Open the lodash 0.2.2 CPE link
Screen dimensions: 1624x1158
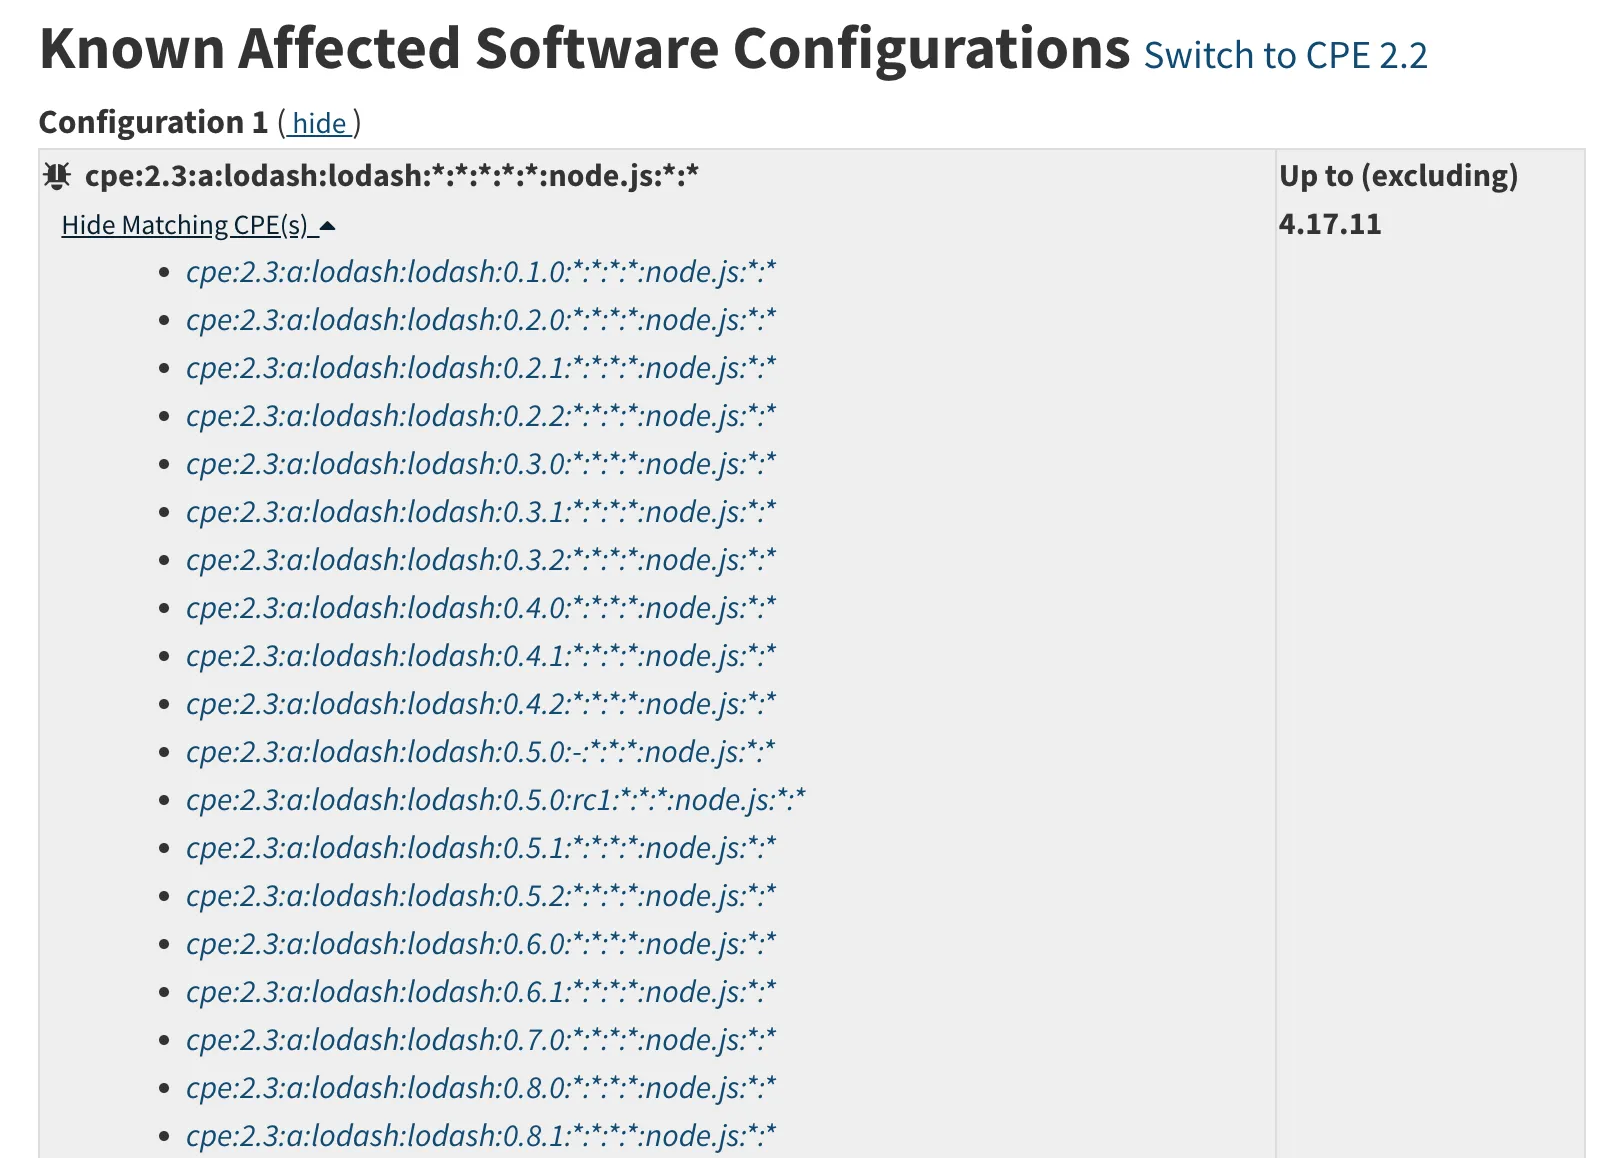click(481, 416)
